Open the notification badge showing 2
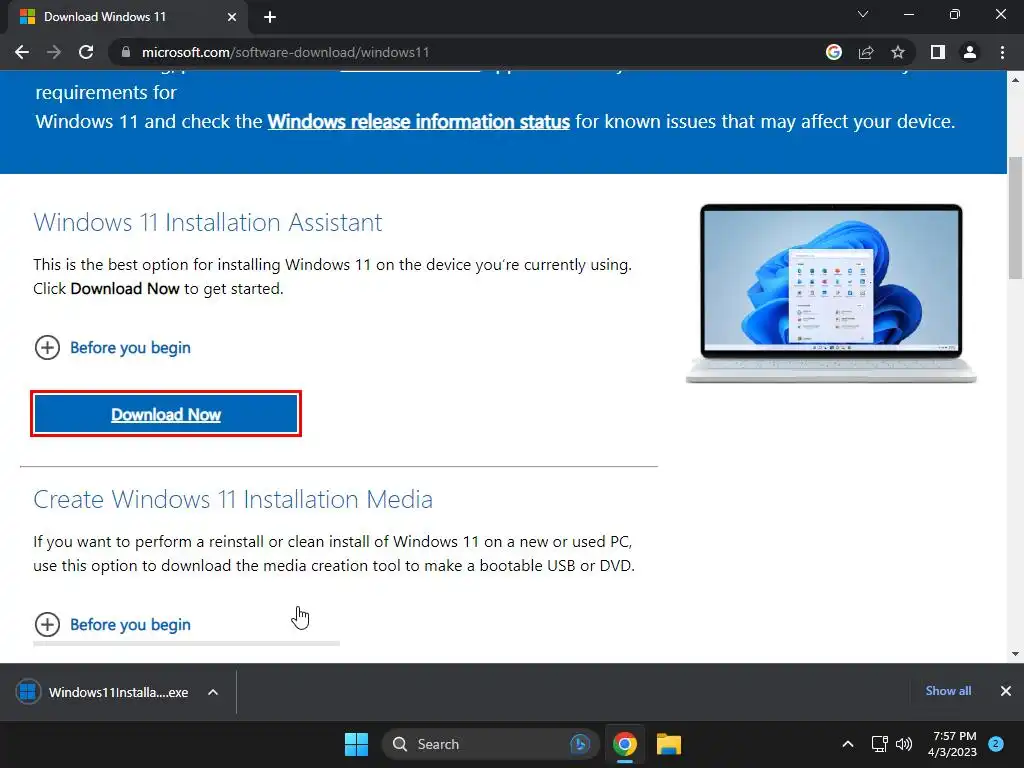This screenshot has height=768, width=1024. [x=996, y=744]
